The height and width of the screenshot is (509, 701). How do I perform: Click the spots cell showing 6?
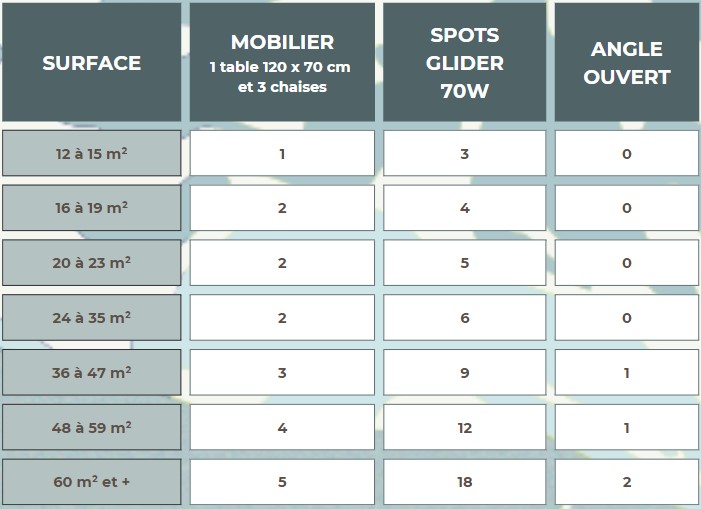point(465,318)
